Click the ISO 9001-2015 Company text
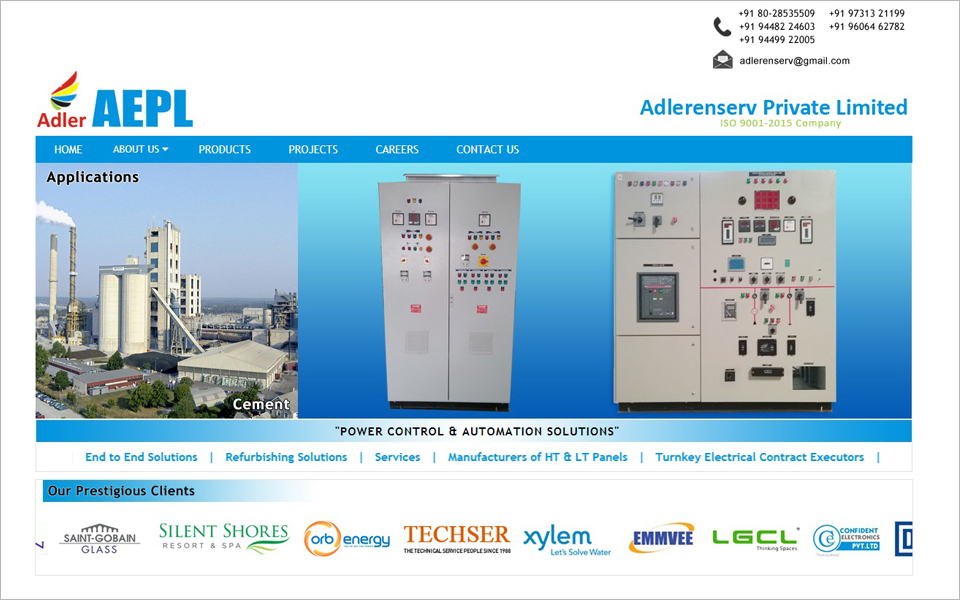 tap(780, 123)
